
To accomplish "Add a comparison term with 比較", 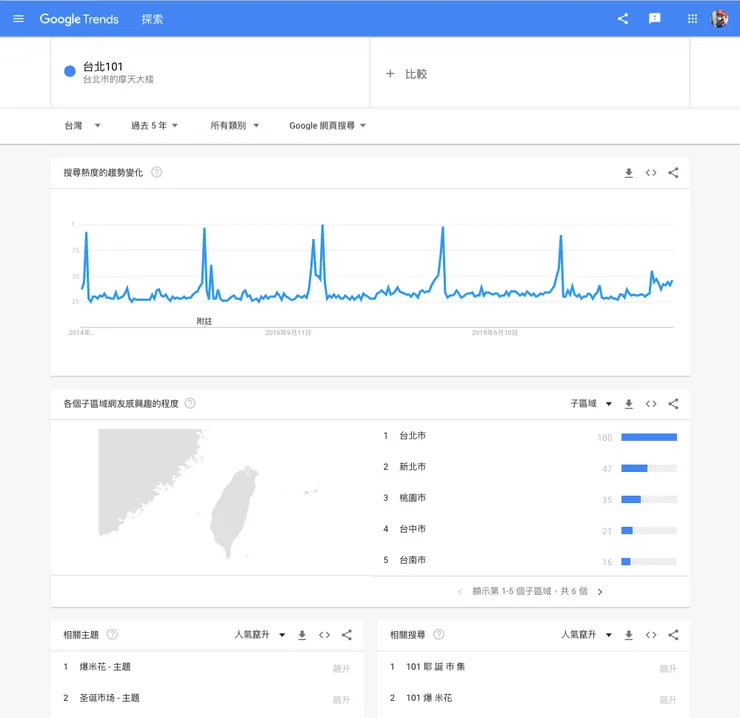I will point(406,74).
